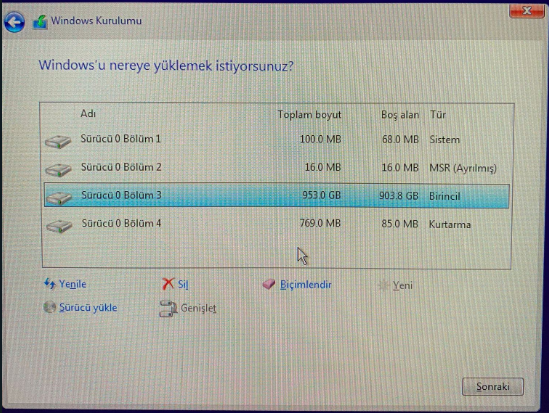
Task: Go back using the blue arrow button
Action: tap(14, 22)
